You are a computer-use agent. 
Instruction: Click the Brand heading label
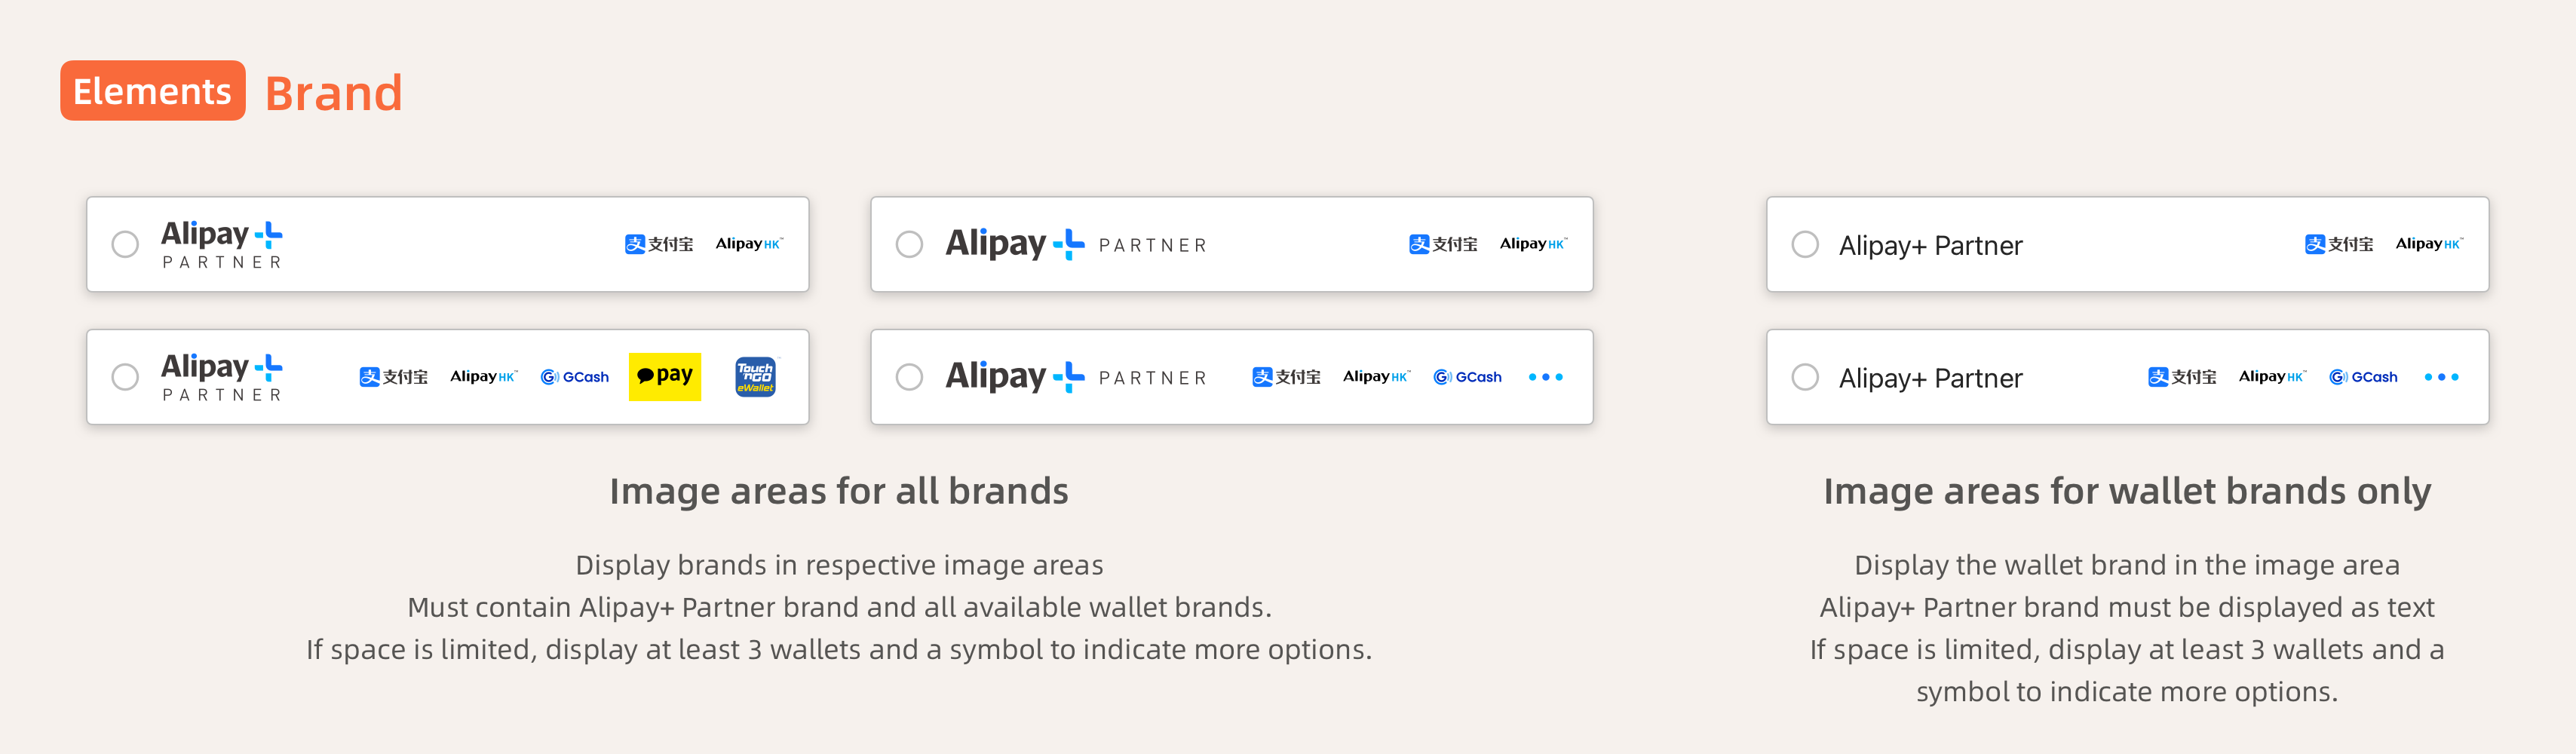[x=333, y=92]
